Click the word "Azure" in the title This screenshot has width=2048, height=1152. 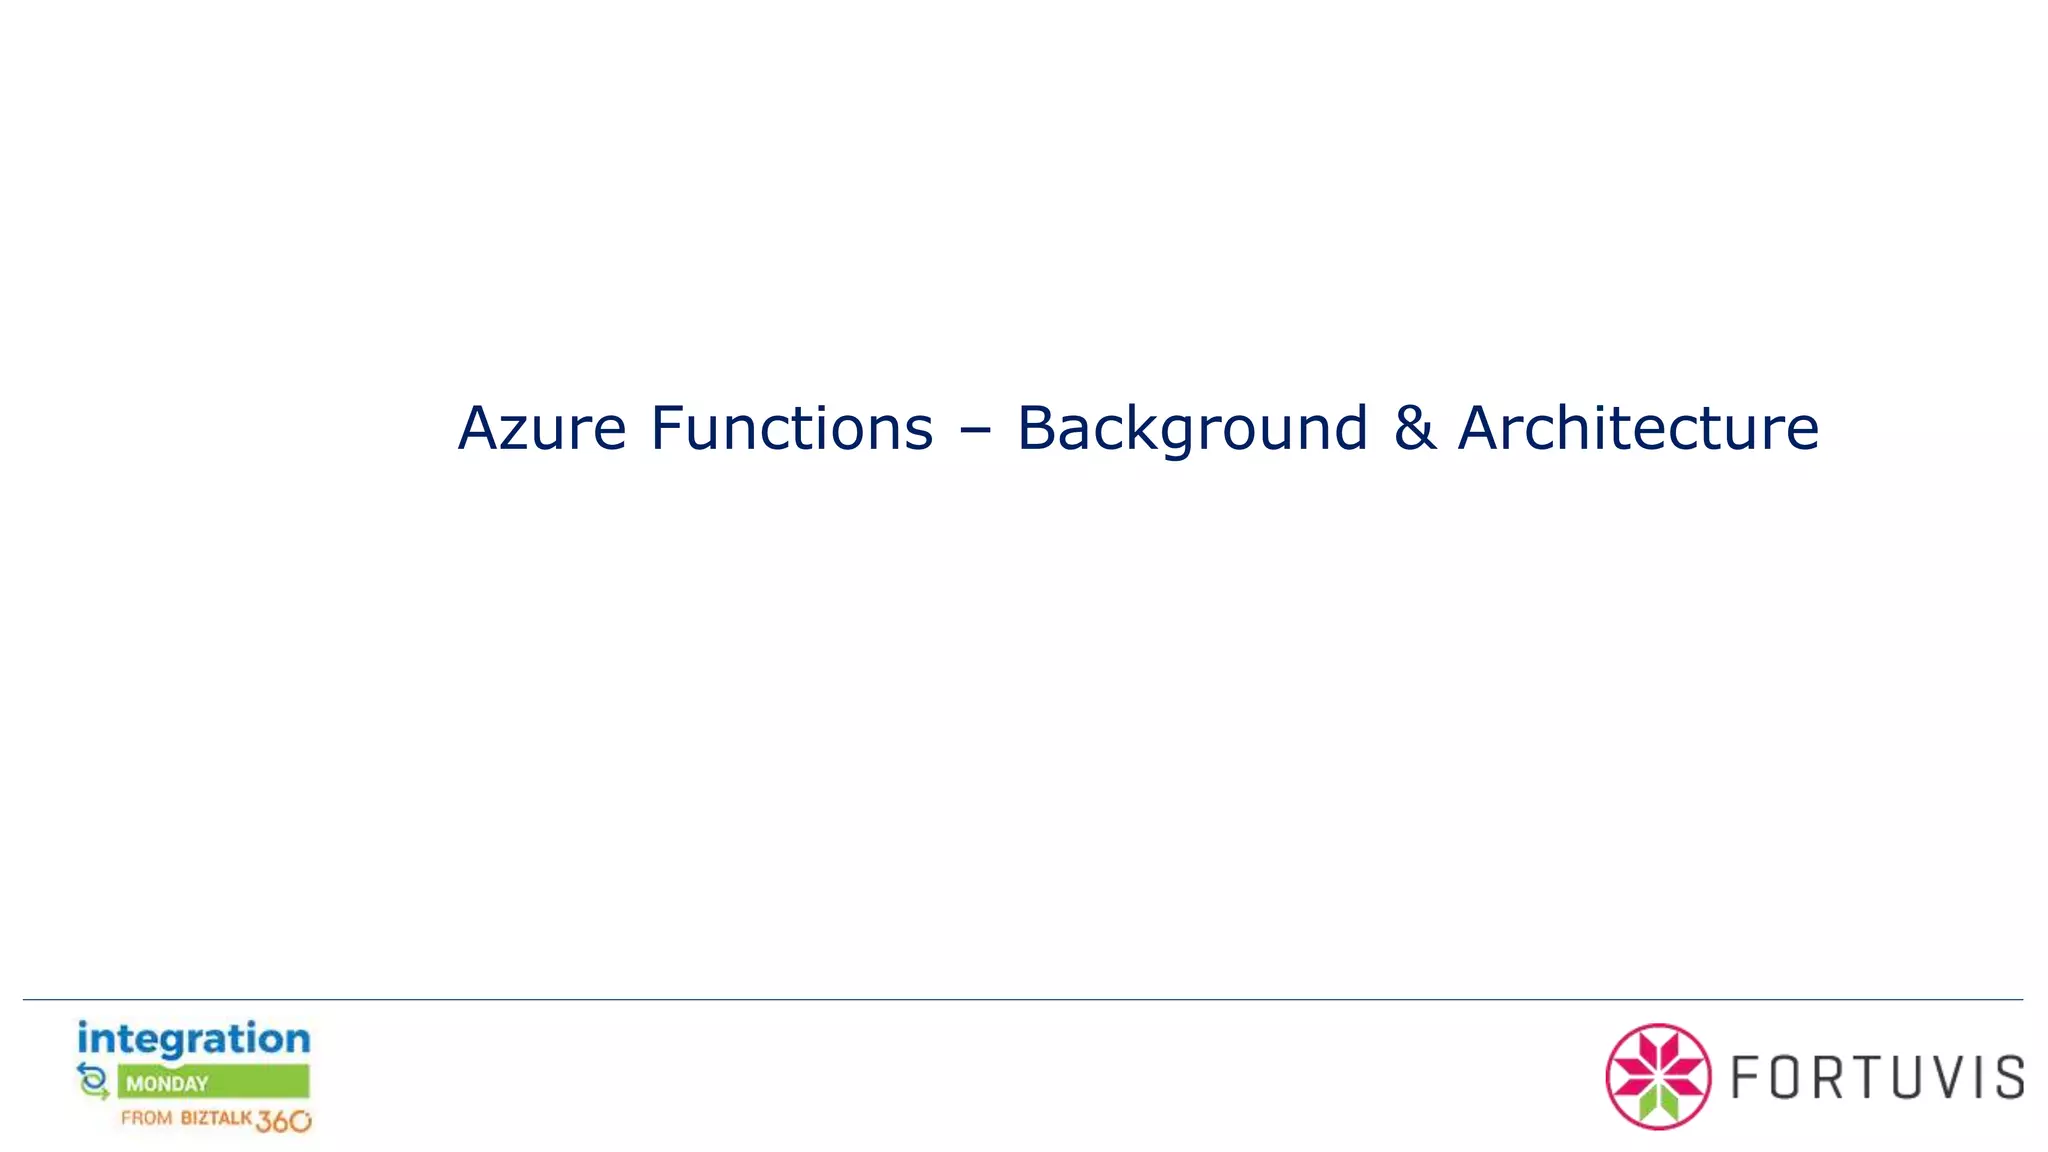(542, 428)
